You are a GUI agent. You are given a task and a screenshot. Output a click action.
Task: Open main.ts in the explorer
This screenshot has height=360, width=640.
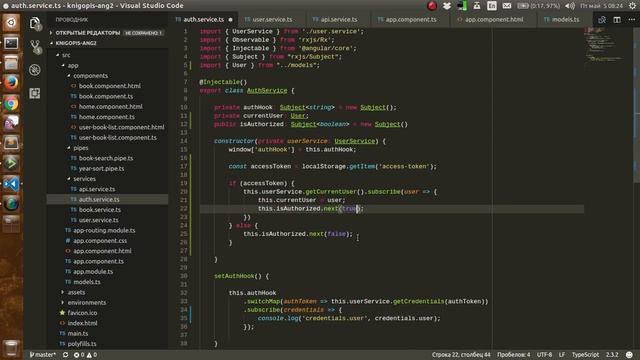point(78,333)
